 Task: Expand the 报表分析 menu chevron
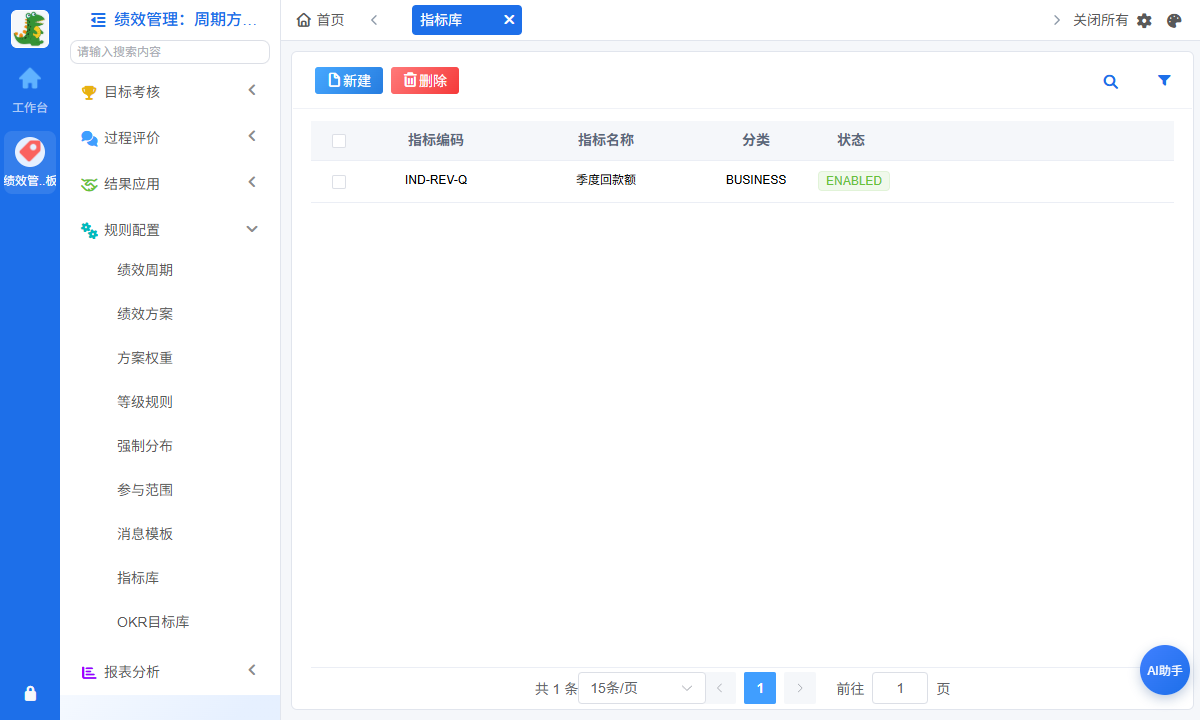pos(252,670)
